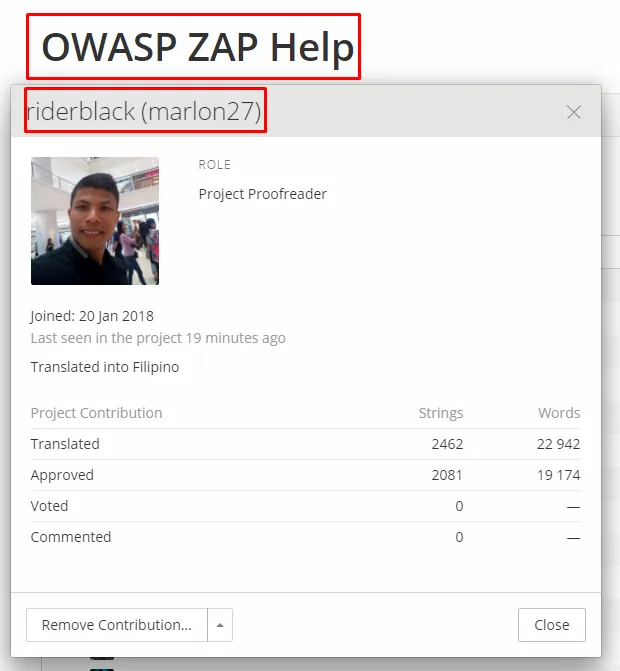620x671 pixels.
Task: Click the Last seen in the project text
Action: tap(158, 338)
